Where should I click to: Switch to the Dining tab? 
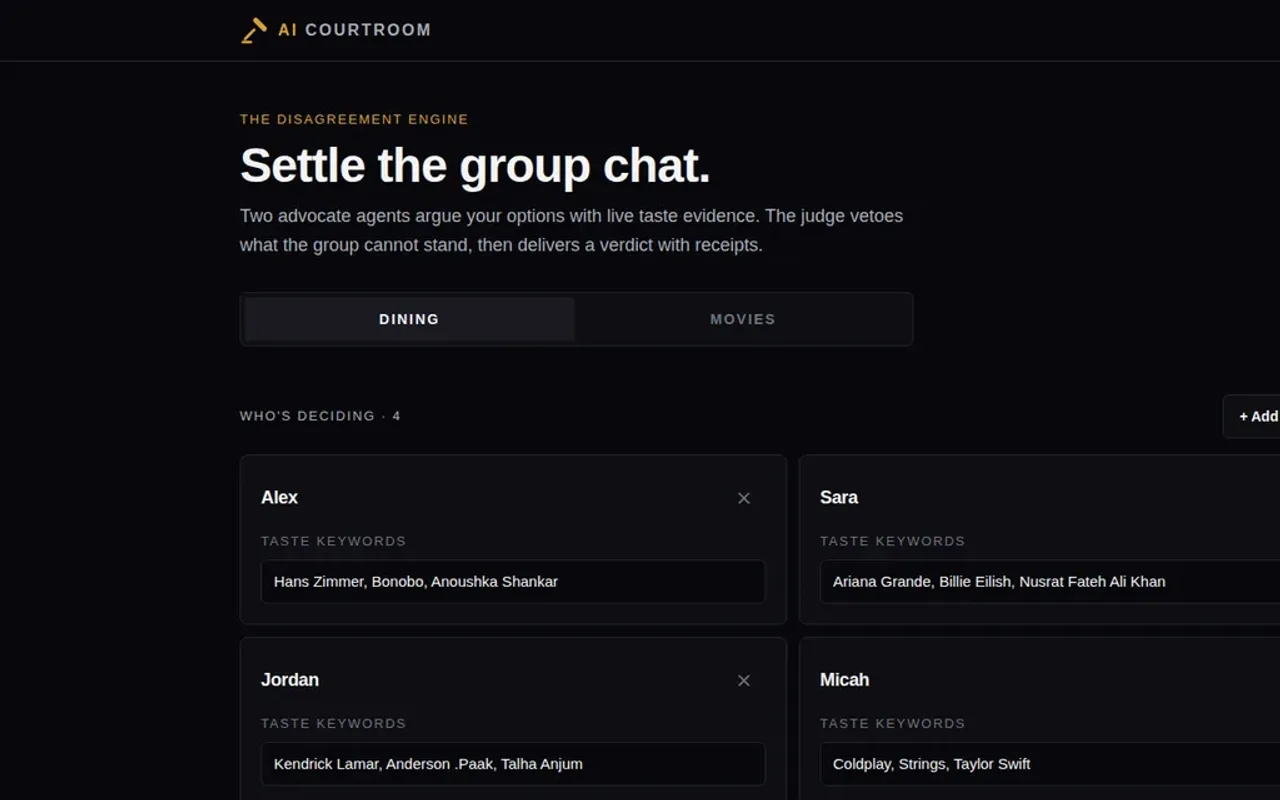(409, 319)
